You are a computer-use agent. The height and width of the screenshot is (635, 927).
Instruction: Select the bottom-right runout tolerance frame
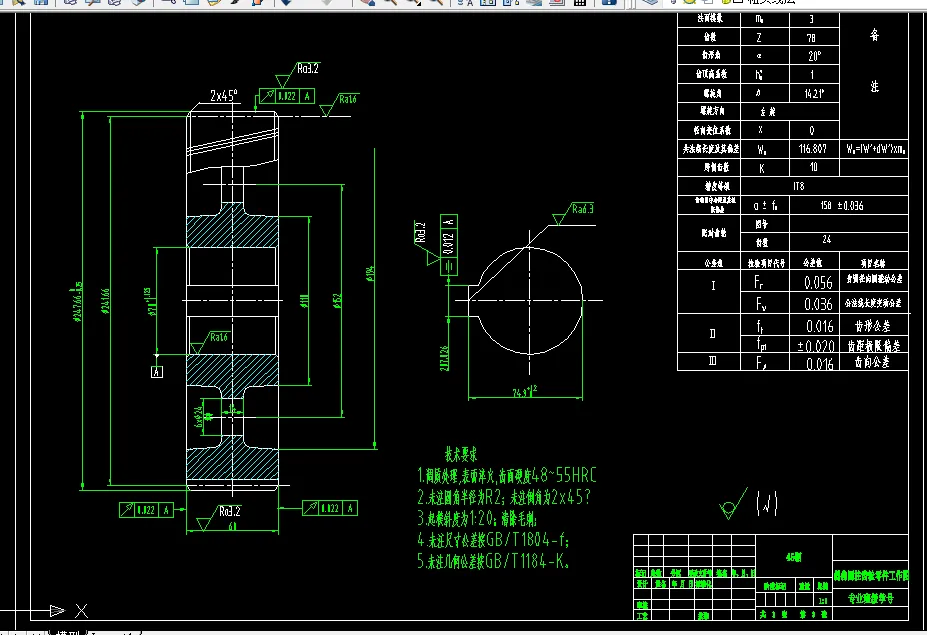tap(330, 508)
